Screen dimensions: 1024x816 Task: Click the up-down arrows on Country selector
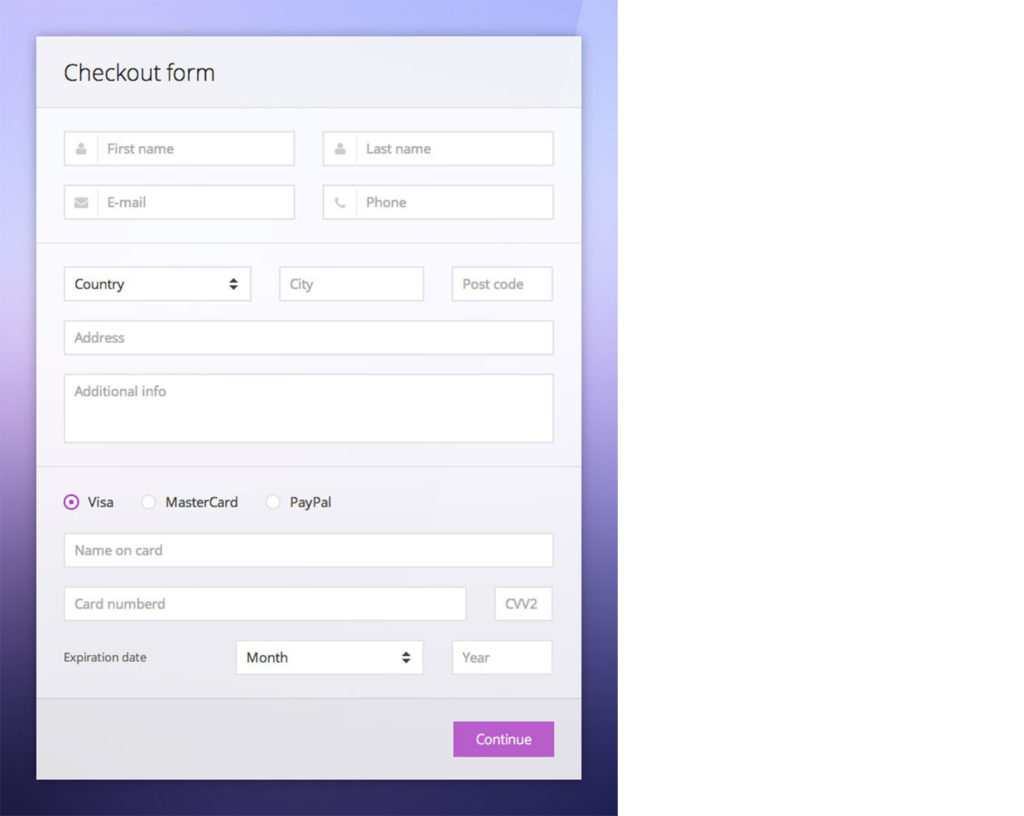[x=235, y=283]
